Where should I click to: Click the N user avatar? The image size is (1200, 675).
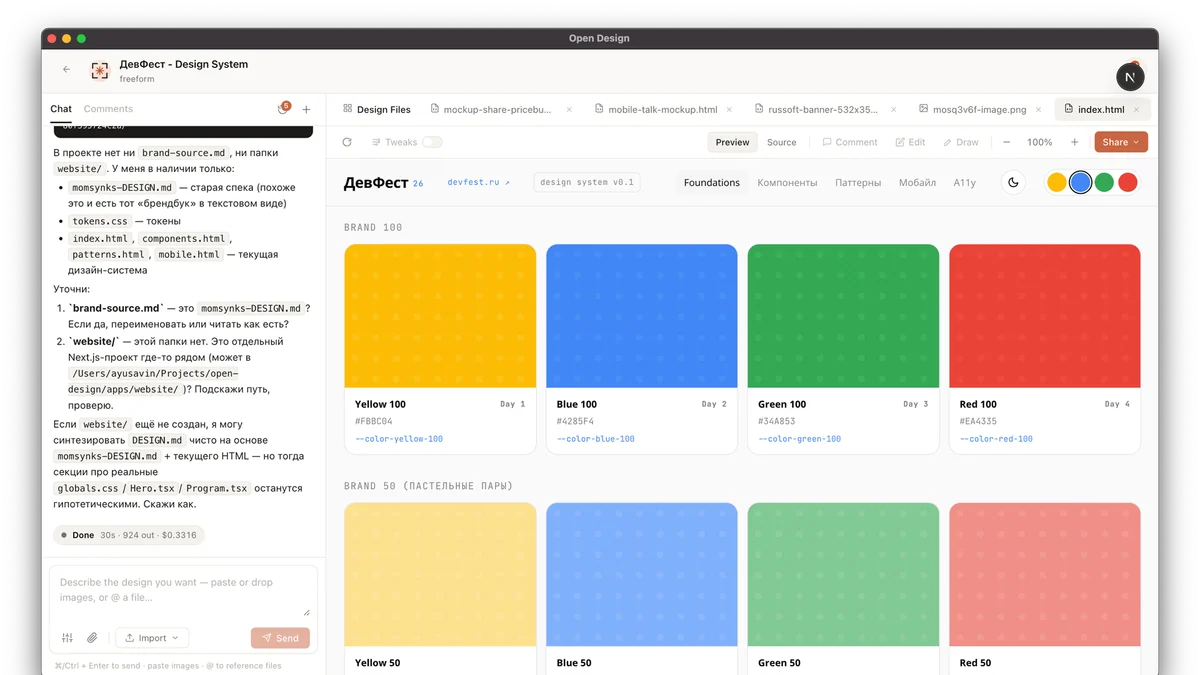1130,77
